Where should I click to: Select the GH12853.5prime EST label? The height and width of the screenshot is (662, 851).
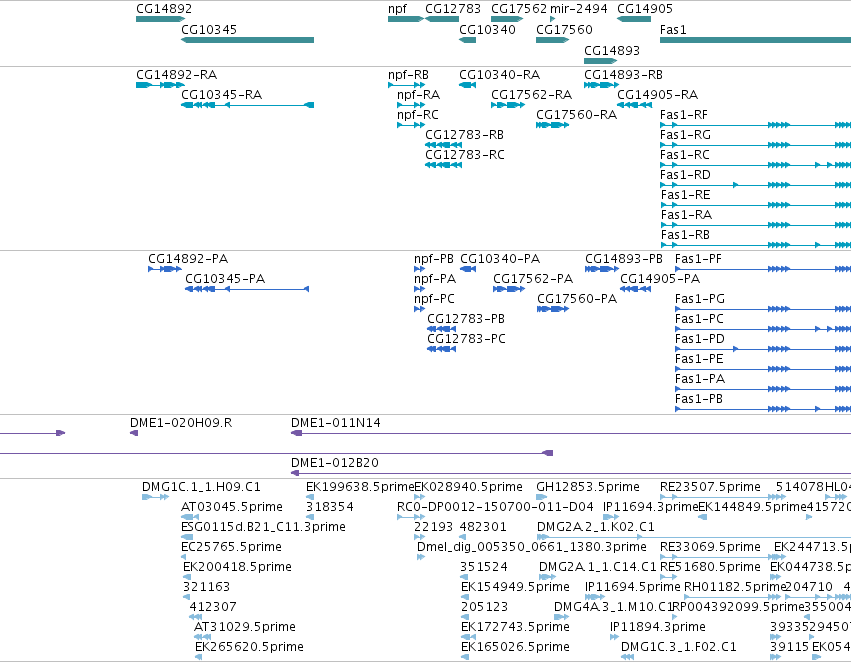click(588, 487)
